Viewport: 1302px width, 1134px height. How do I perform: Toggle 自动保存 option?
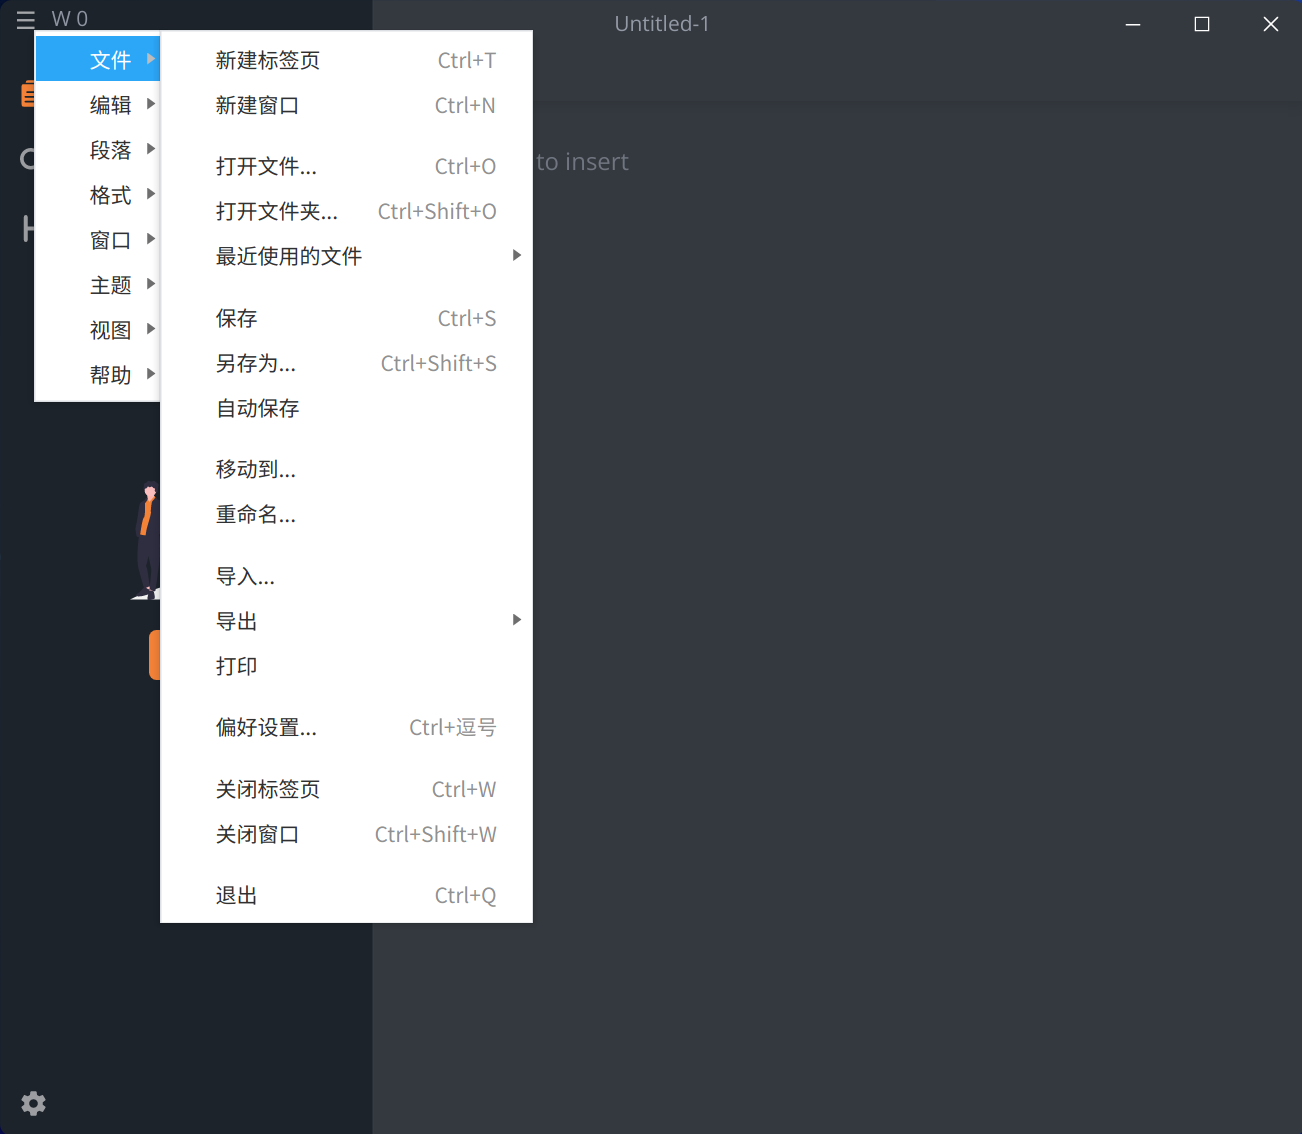[x=346, y=408]
